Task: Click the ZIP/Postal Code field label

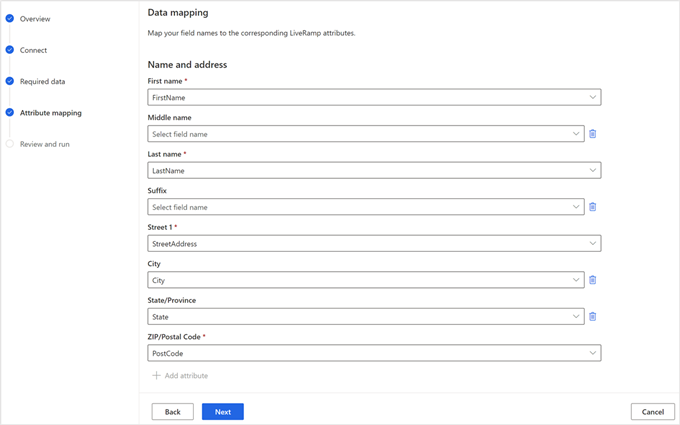Action: coord(174,337)
